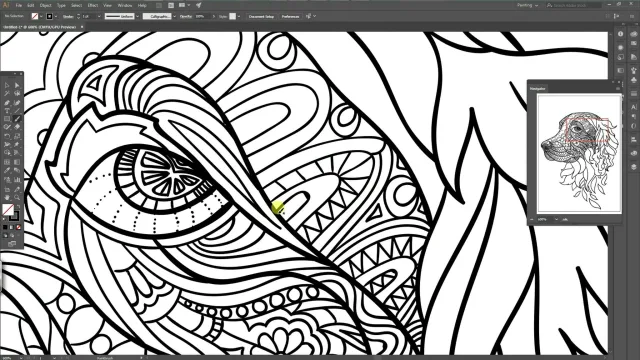Click the Swap Fill and Stroke arrow

tap(18, 206)
